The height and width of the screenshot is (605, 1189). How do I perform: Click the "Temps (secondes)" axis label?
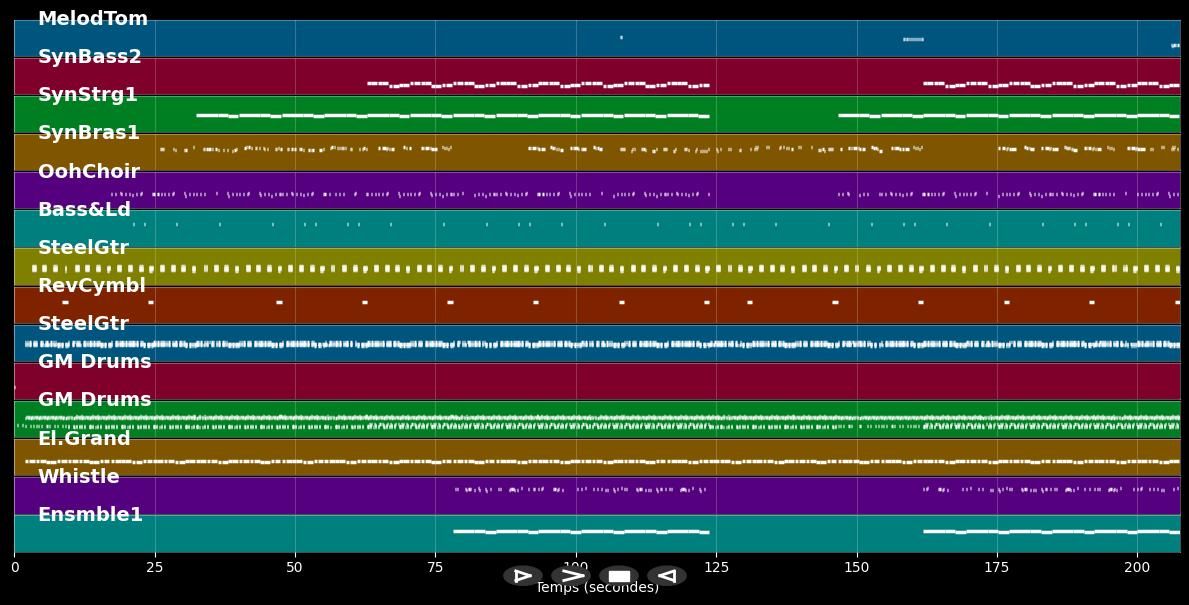[597, 589]
